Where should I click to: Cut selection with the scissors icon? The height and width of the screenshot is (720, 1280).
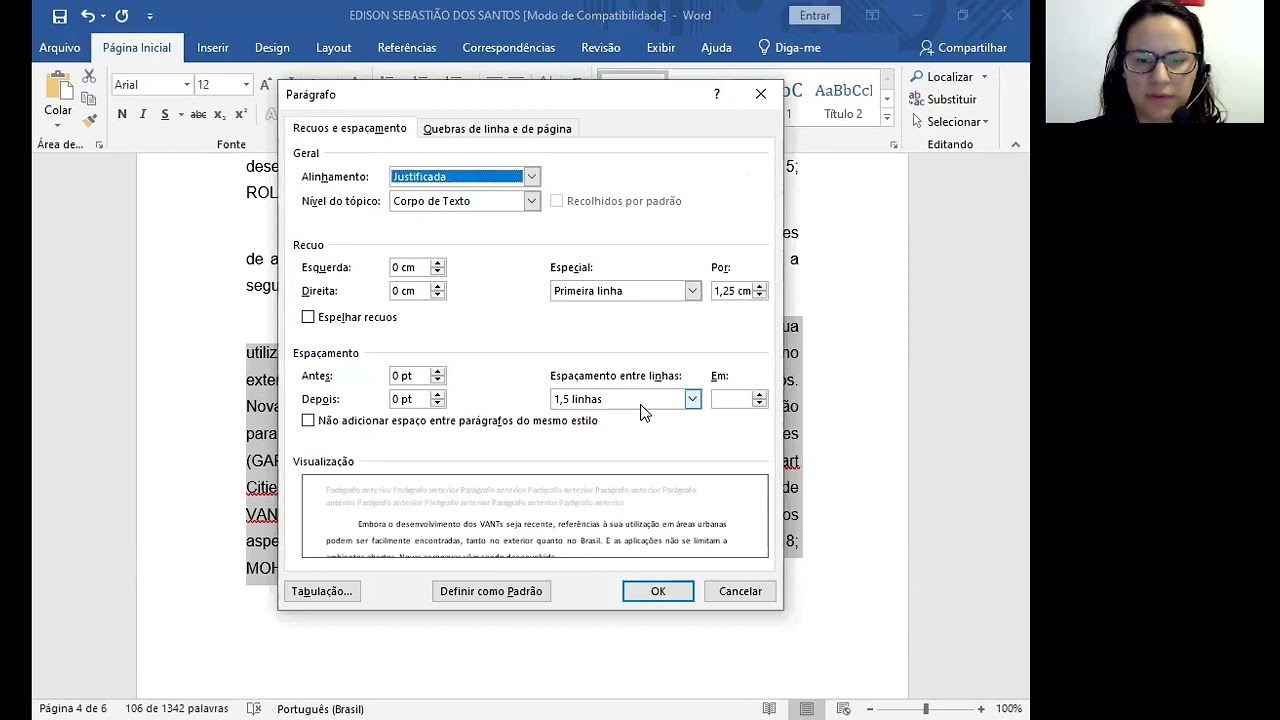pyautogui.click(x=89, y=76)
